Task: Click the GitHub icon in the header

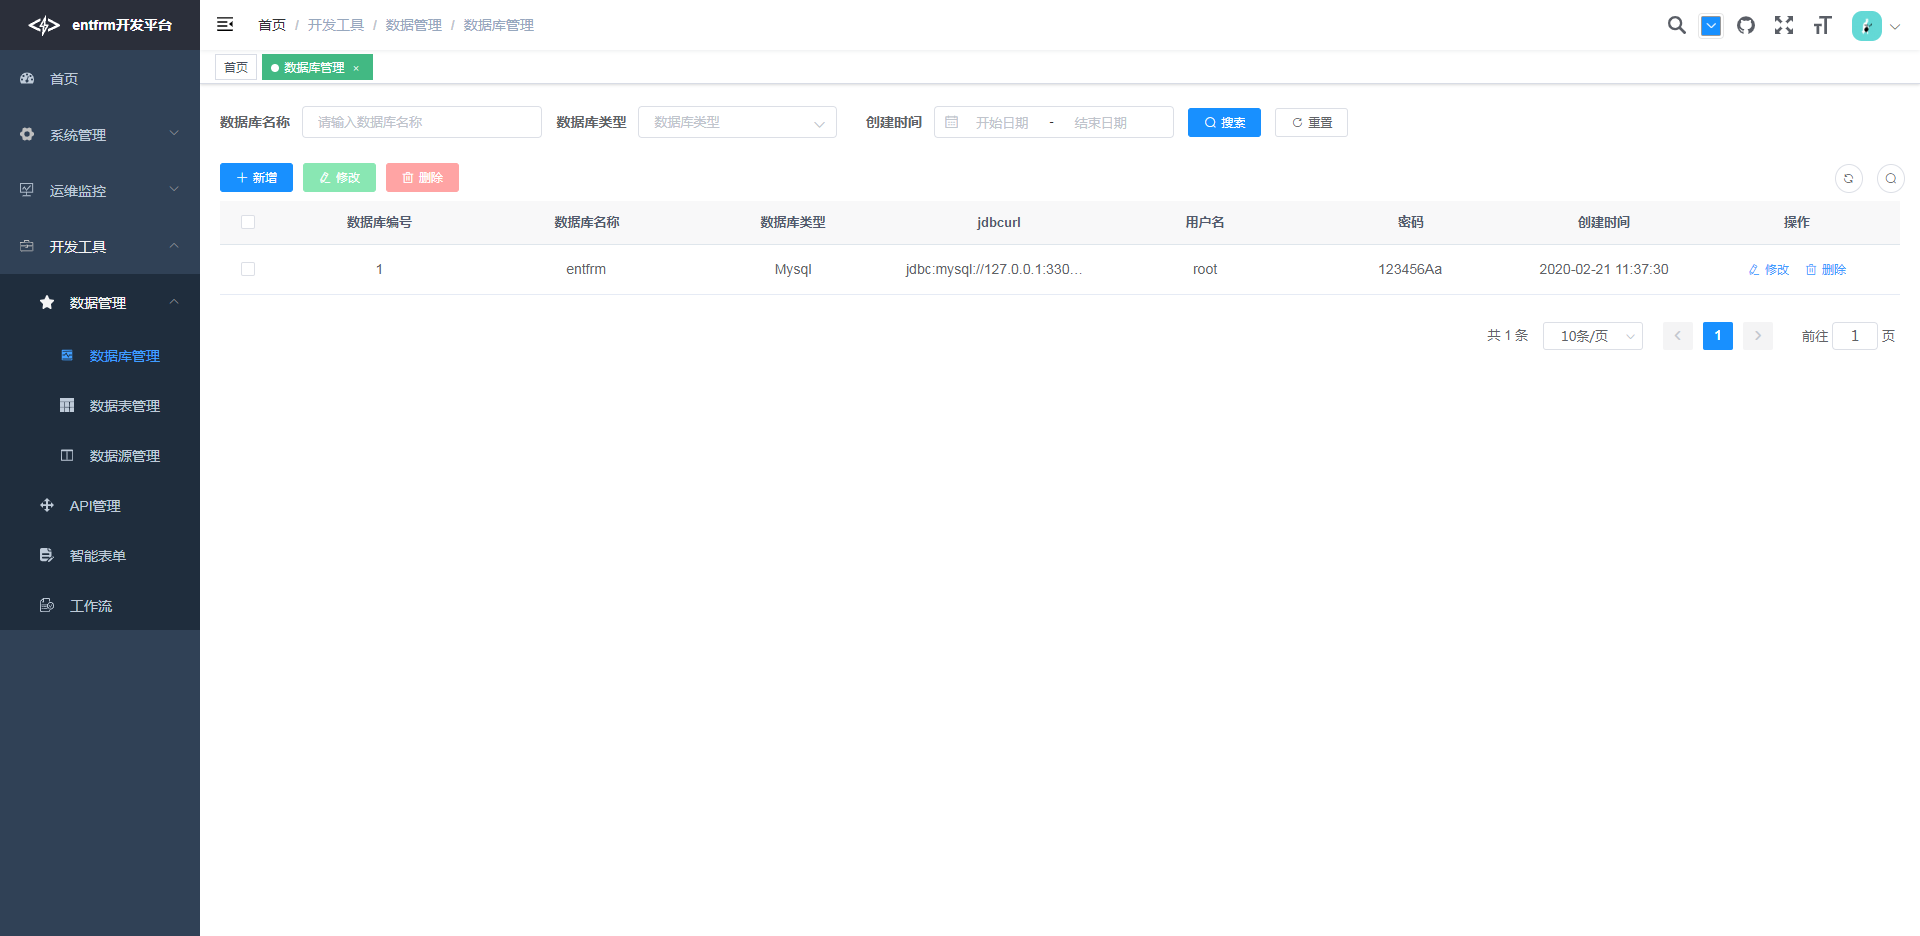Action: tap(1747, 25)
